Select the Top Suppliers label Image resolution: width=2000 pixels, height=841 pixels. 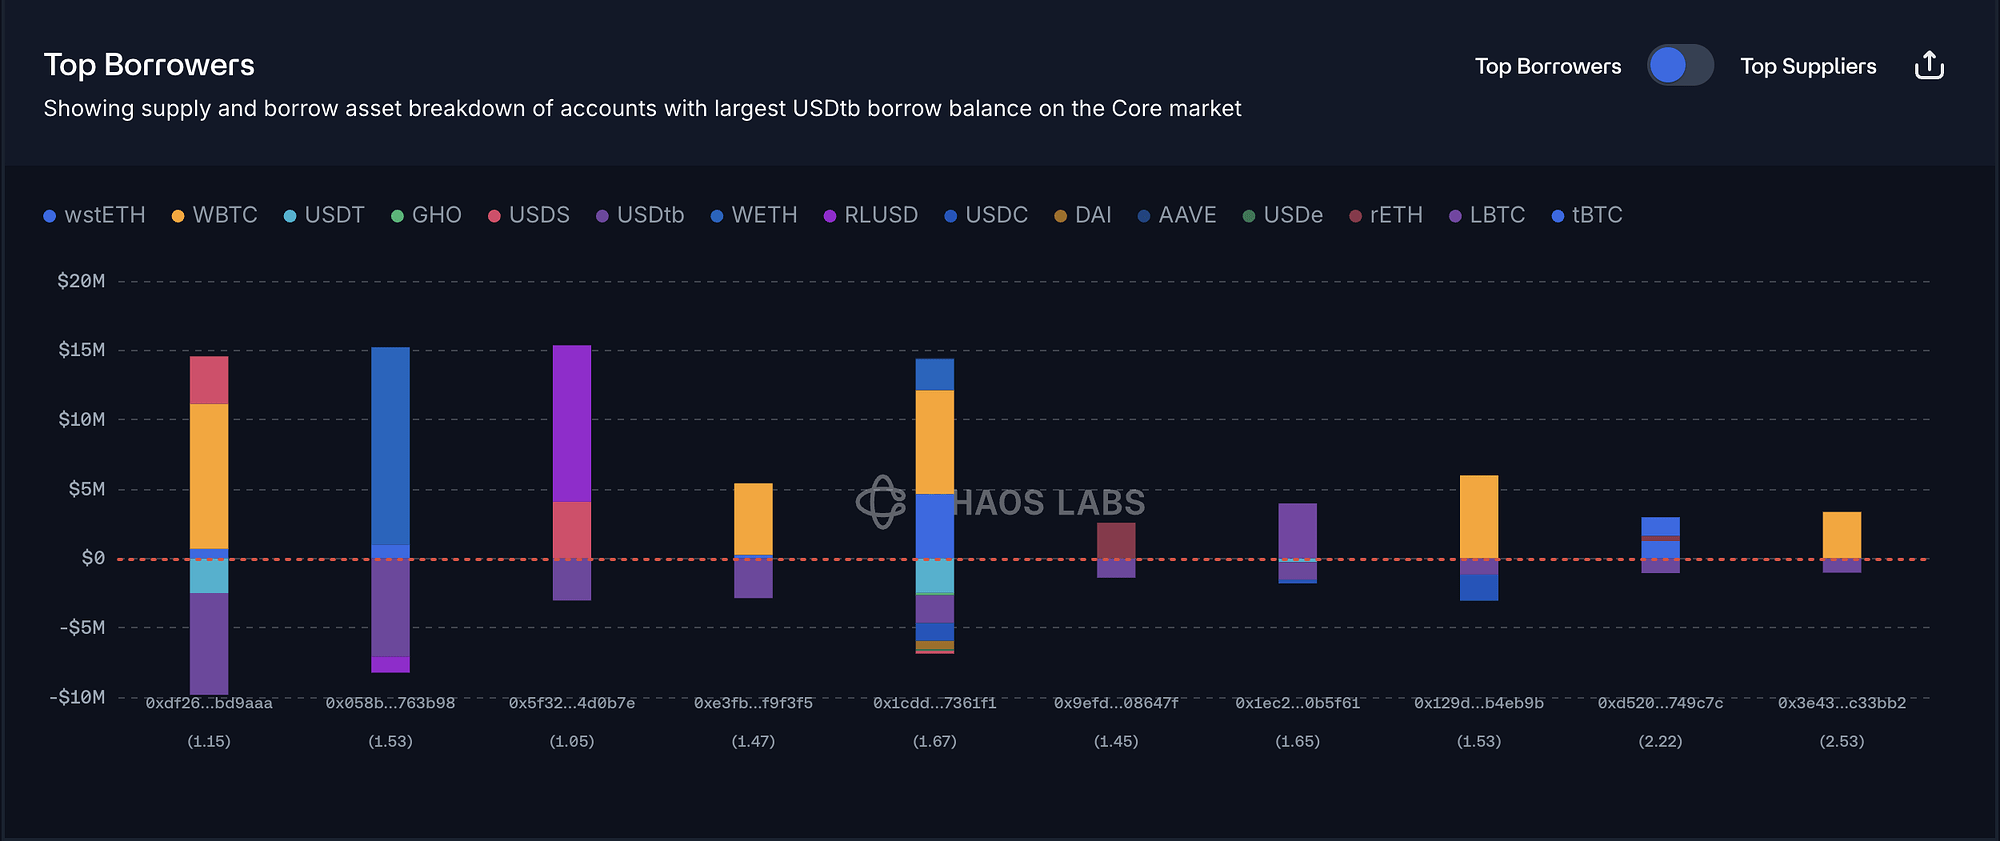coord(1808,66)
